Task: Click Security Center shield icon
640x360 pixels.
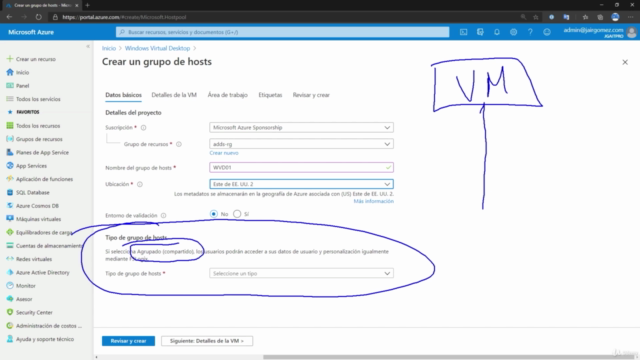Action: tap(10, 312)
